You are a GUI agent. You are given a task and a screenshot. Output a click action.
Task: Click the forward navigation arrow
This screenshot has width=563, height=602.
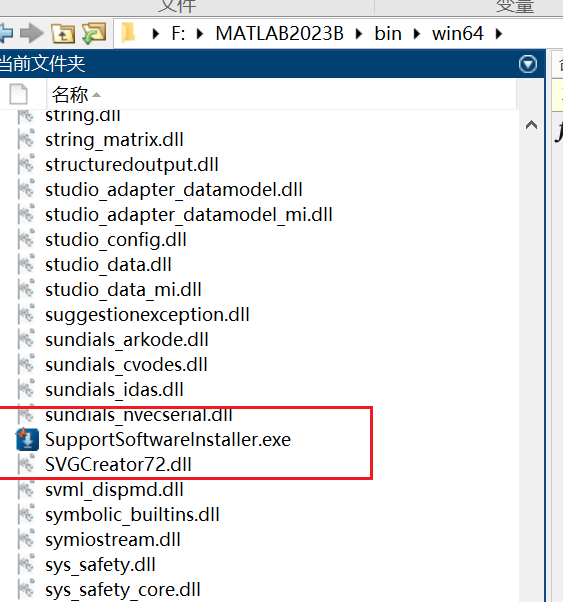click(31, 33)
